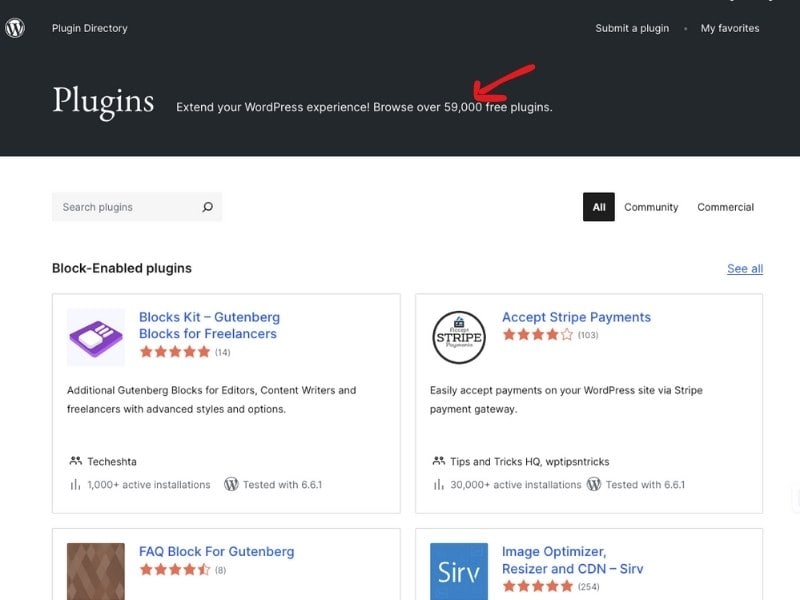Click WordPress tested icon on Blocks Kit card
This screenshot has width=800, height=600.
tap(231, 484)
